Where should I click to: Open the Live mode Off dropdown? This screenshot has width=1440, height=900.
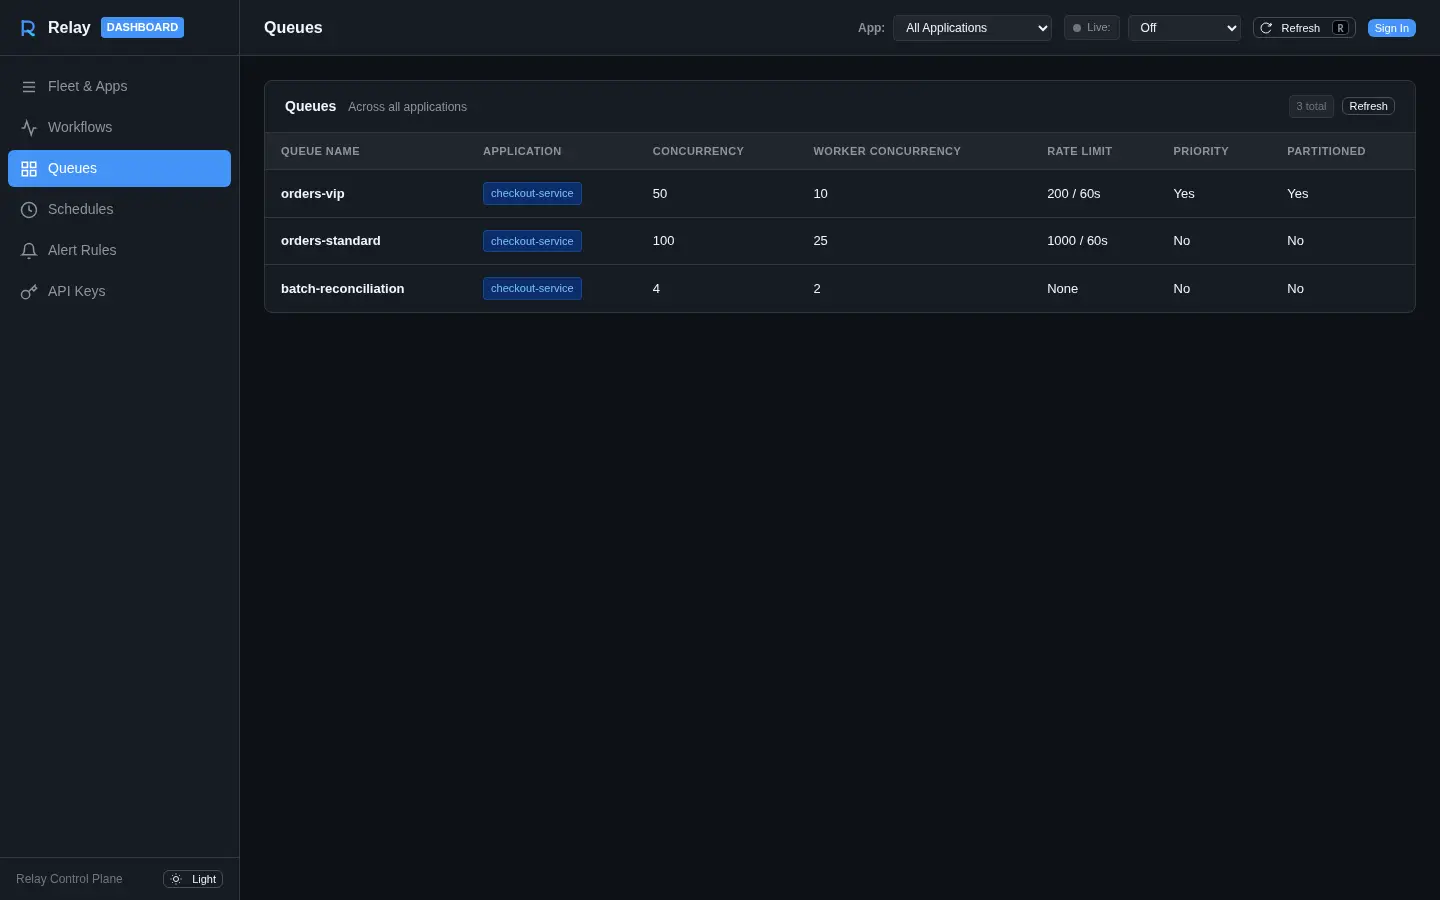pyautogui.click(x=1184, y=28)
